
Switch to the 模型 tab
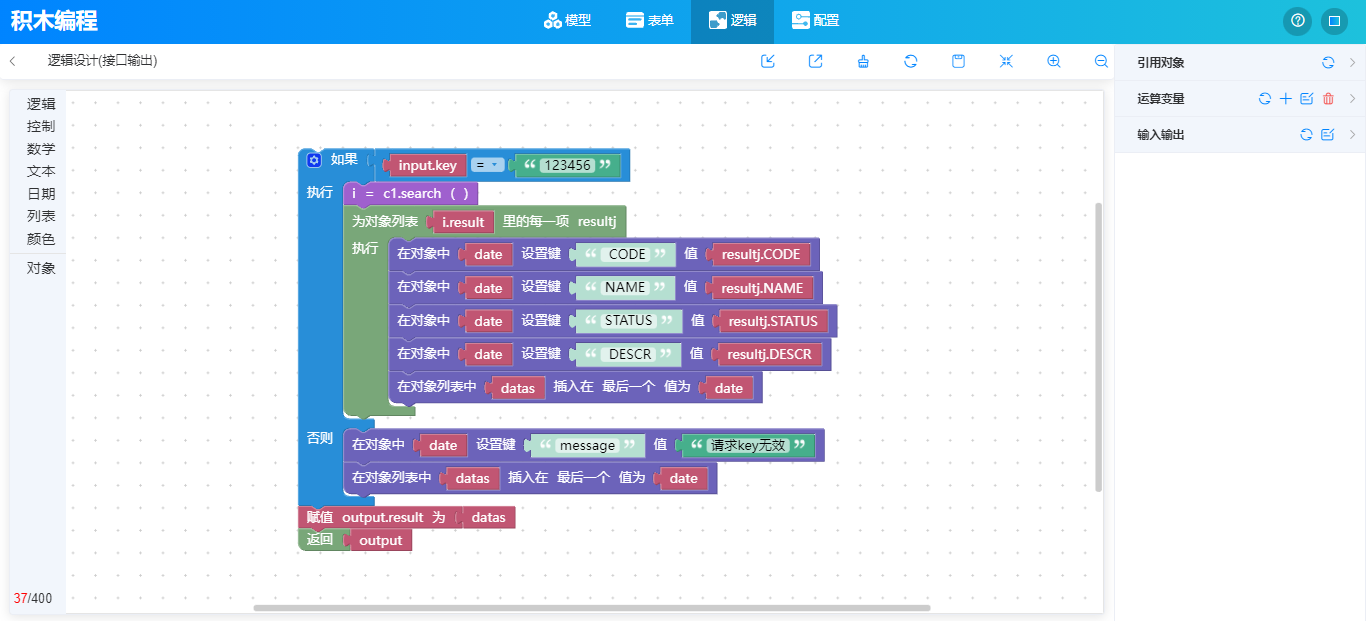point(567,21)
